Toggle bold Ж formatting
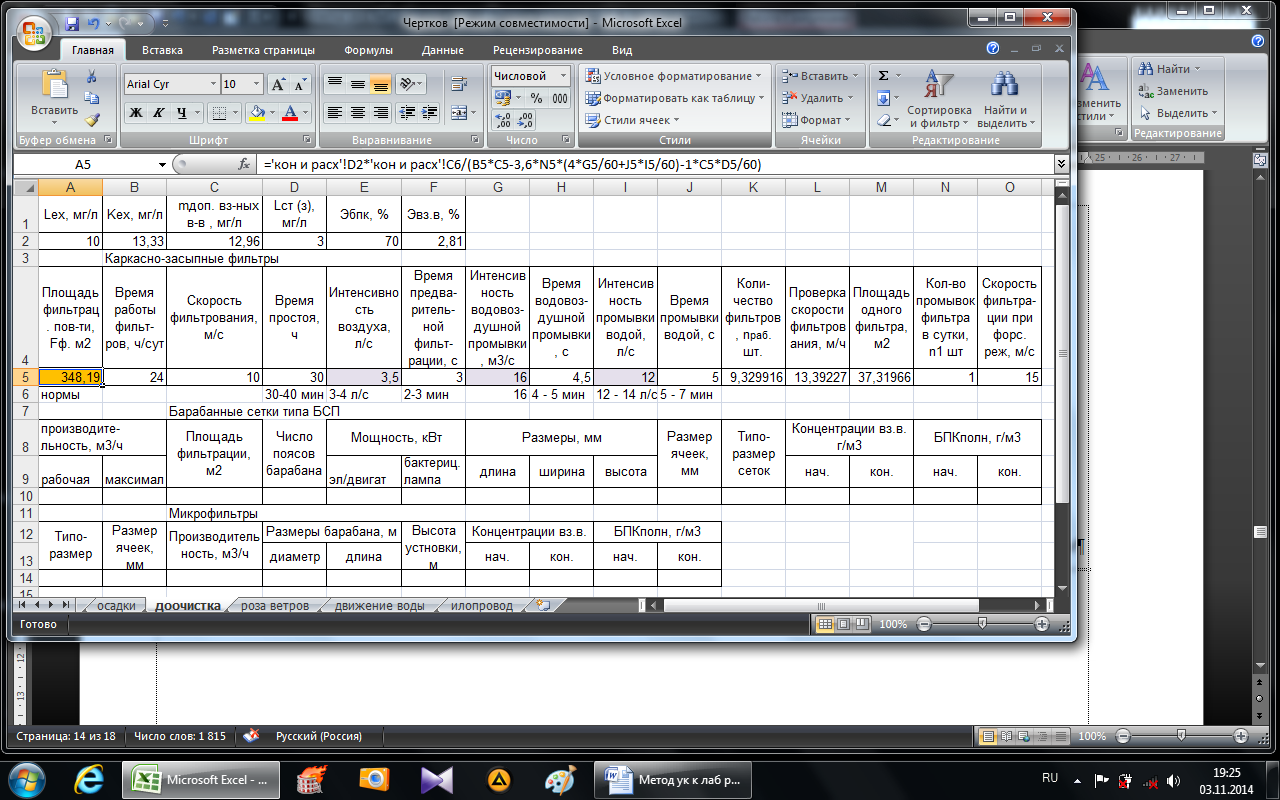The height and width of the screenshot is (800, 1280). pos(136,113)
